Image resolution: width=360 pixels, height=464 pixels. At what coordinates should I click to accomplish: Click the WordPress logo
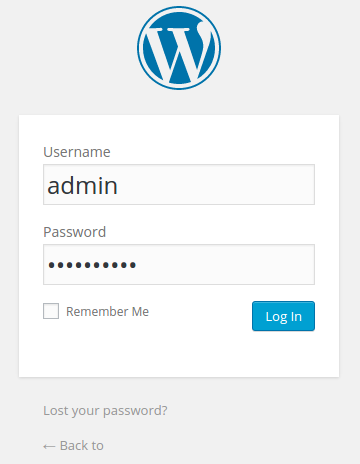click(x=179, y=48)
